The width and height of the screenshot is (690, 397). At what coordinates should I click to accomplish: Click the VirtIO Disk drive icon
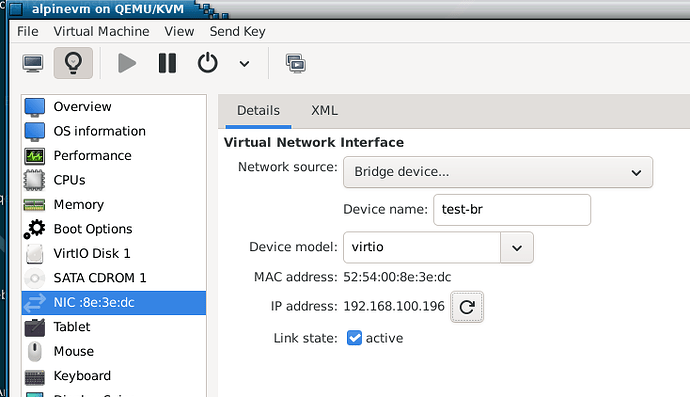point(35,254)
